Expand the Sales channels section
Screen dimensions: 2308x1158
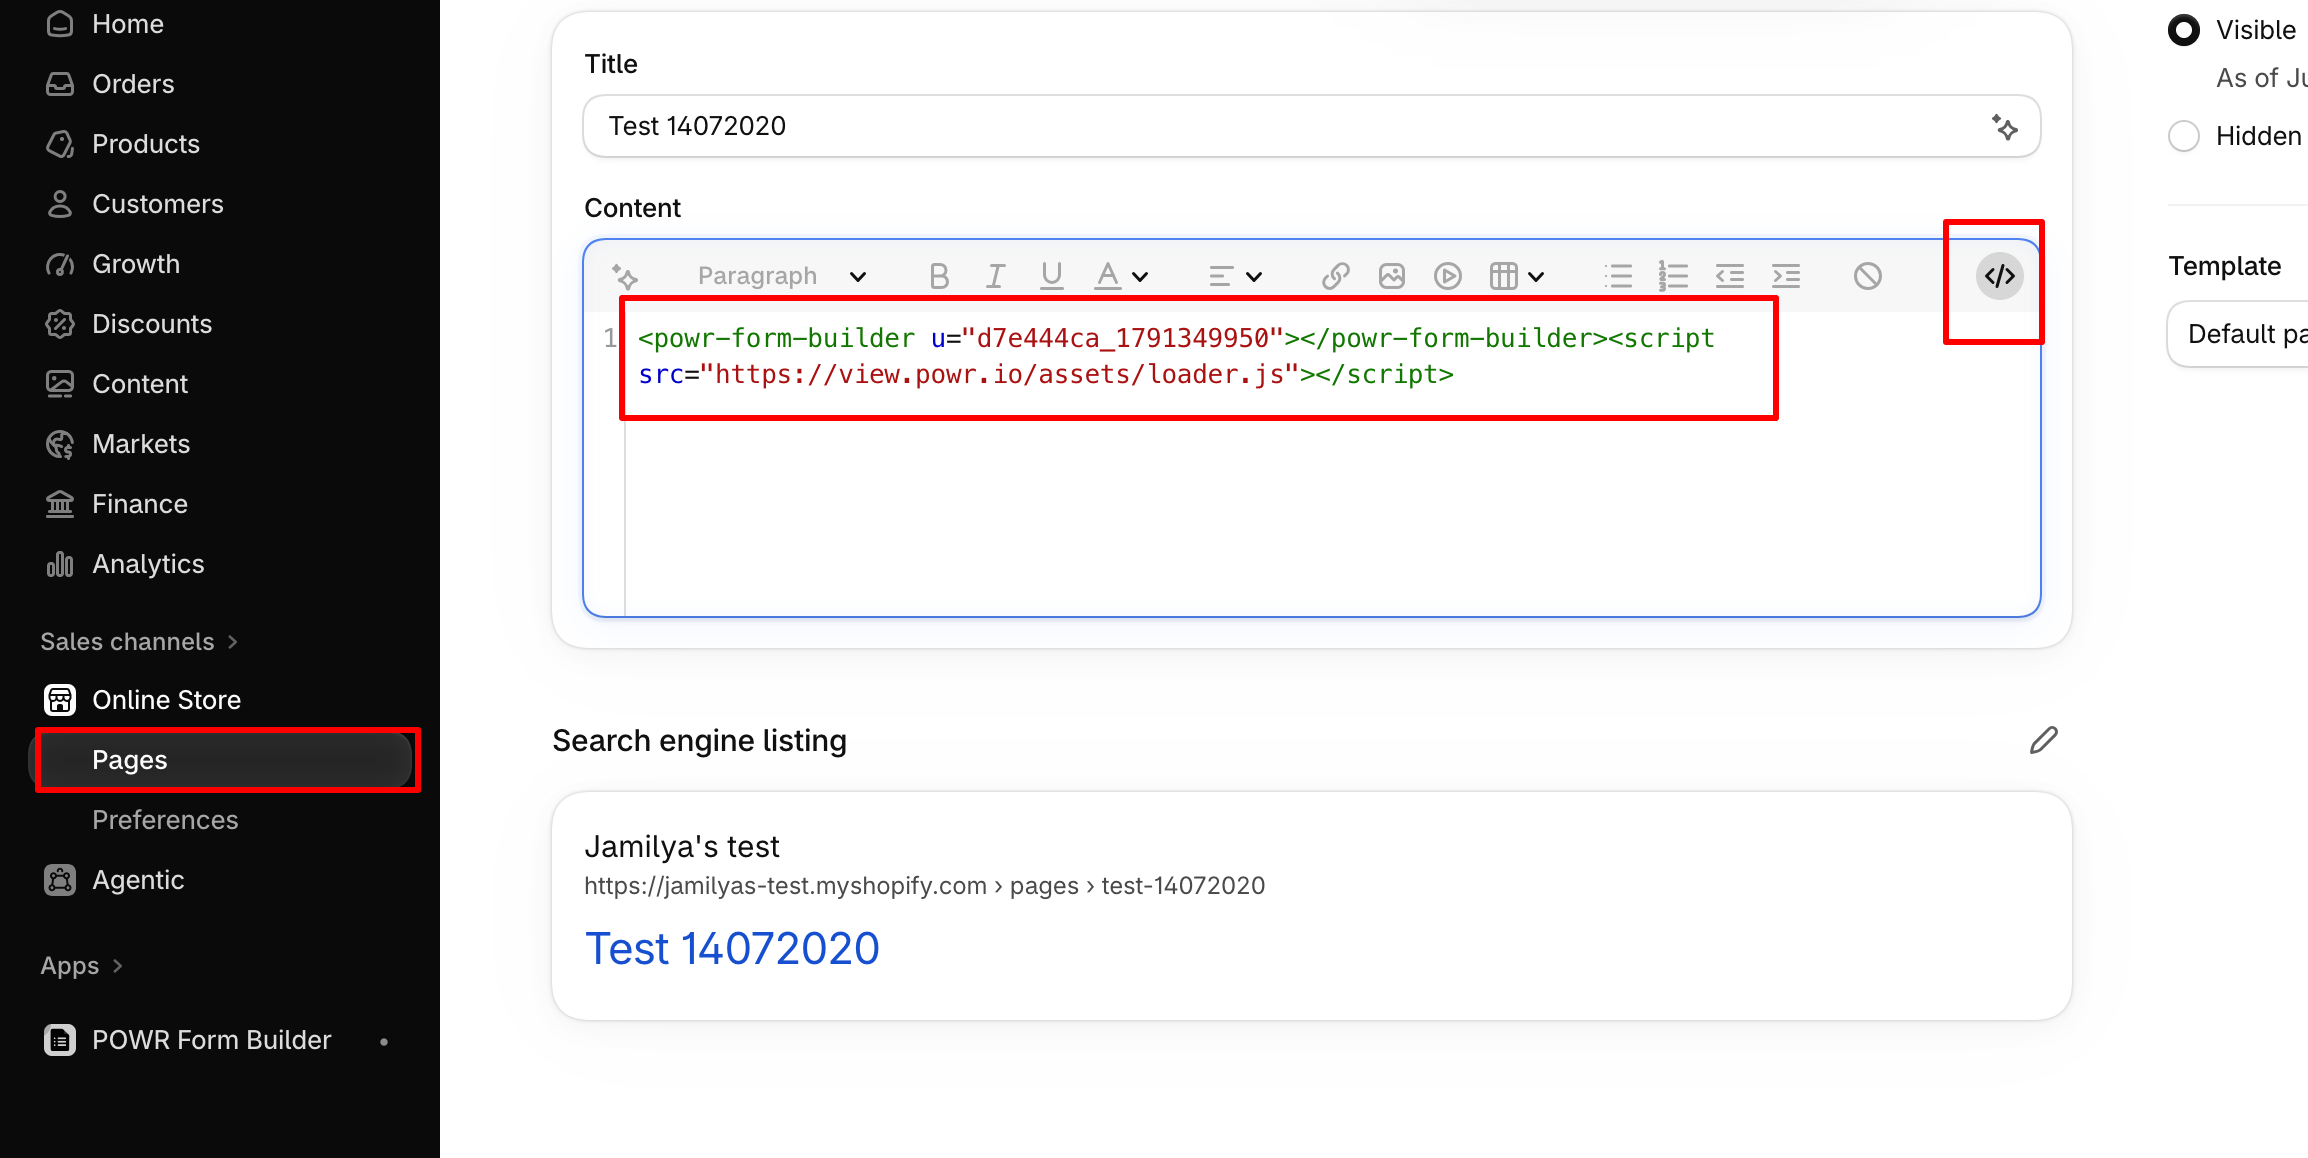click(139, 642)
